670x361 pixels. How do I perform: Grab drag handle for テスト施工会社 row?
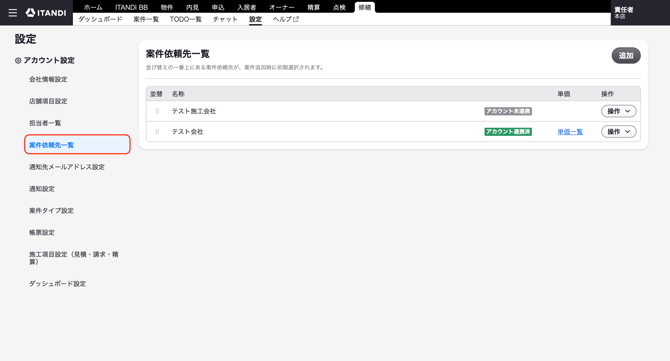pos(157,111)
